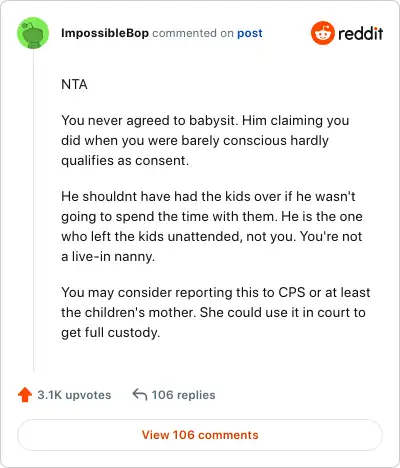Click the "get full custody." line

(111, 333)
